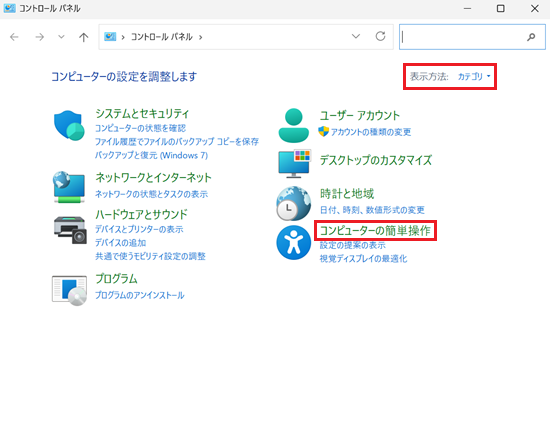Click the デバイスの追加 link
550x424 pixels.
121,243
